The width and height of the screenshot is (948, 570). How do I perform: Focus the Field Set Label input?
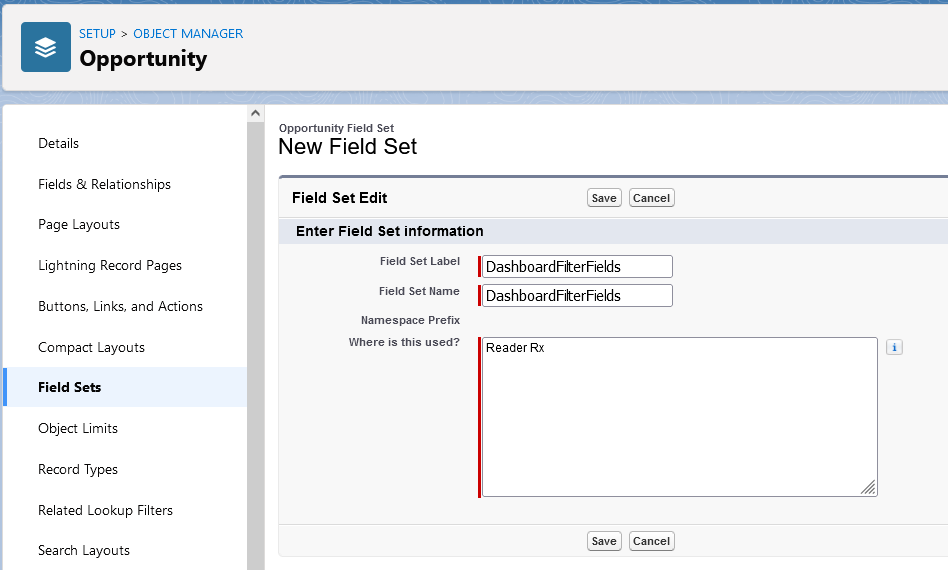tap(577, 267)
